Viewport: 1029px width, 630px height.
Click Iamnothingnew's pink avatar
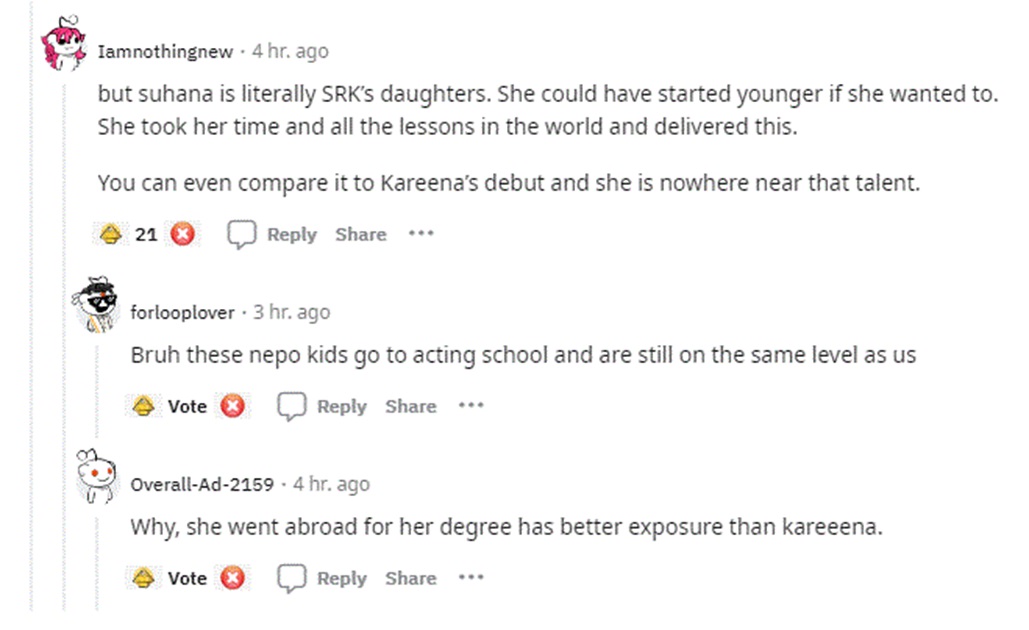[x=63, y=45]
